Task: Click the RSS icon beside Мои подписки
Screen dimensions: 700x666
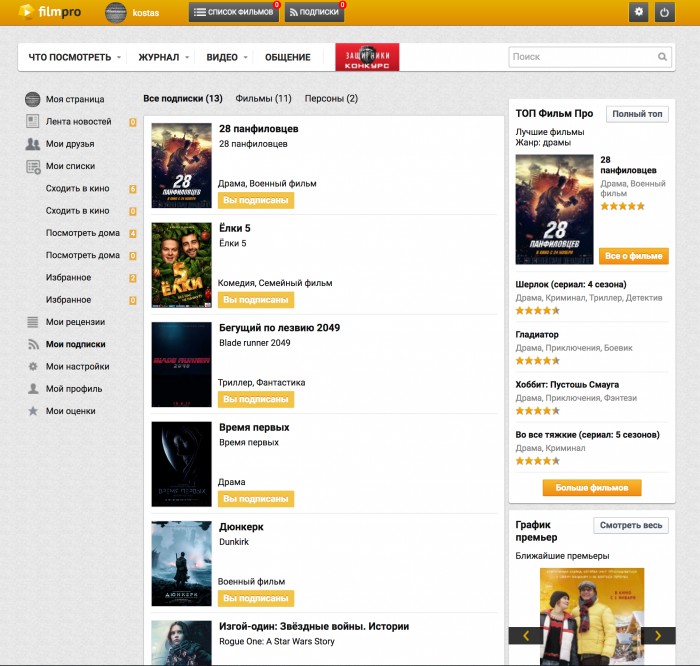Action: click(33, 344)
